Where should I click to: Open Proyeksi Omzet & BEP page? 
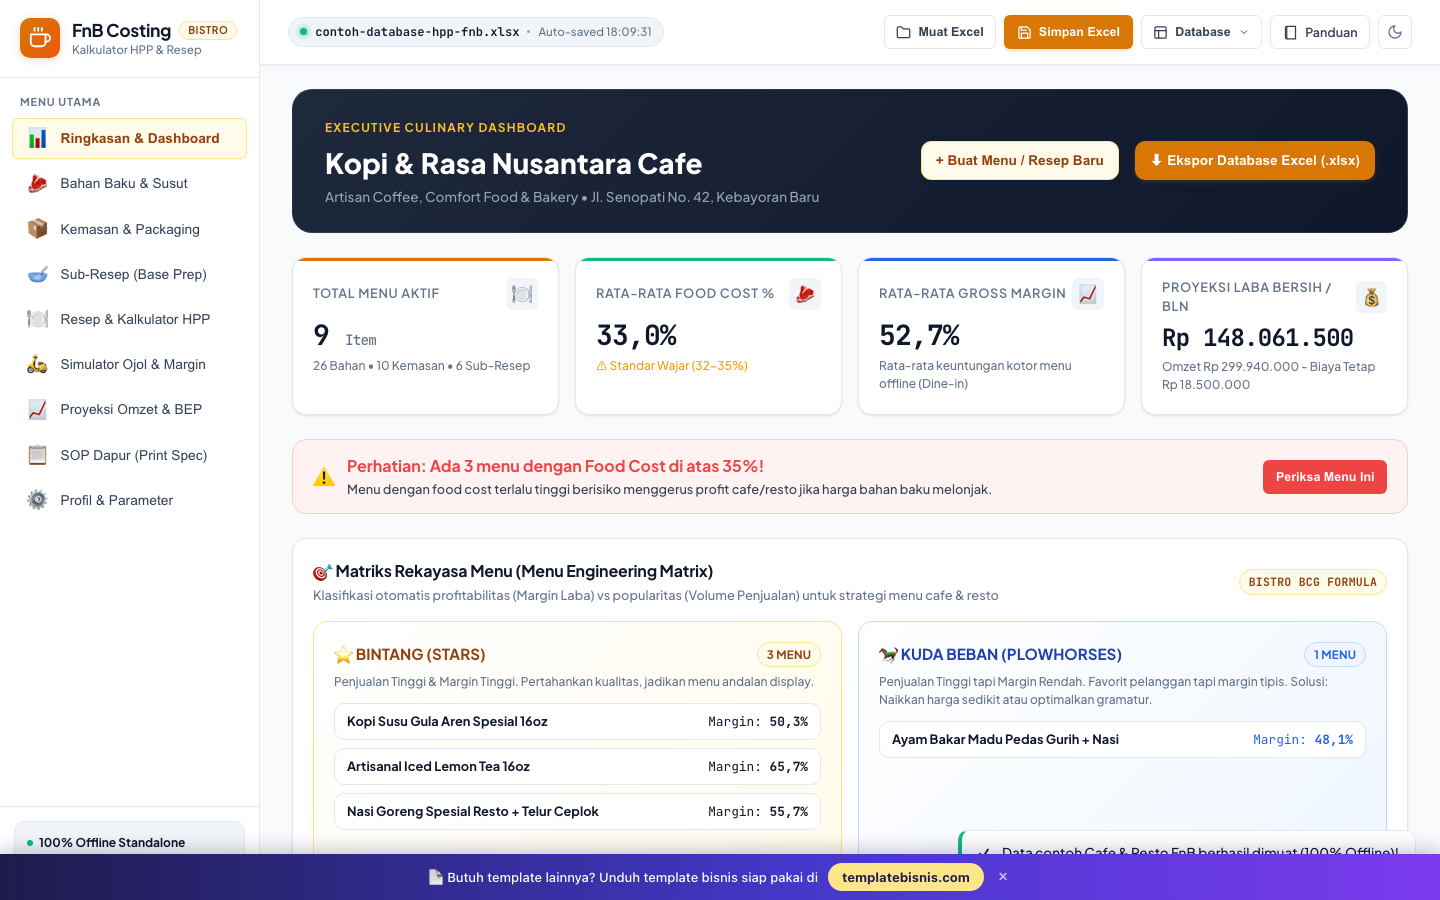[129, 409]
